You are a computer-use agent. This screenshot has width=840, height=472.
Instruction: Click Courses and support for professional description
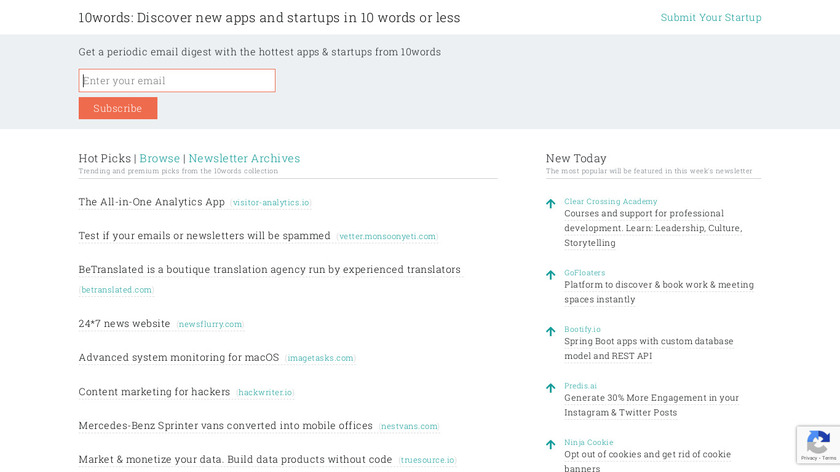[653, 228]
